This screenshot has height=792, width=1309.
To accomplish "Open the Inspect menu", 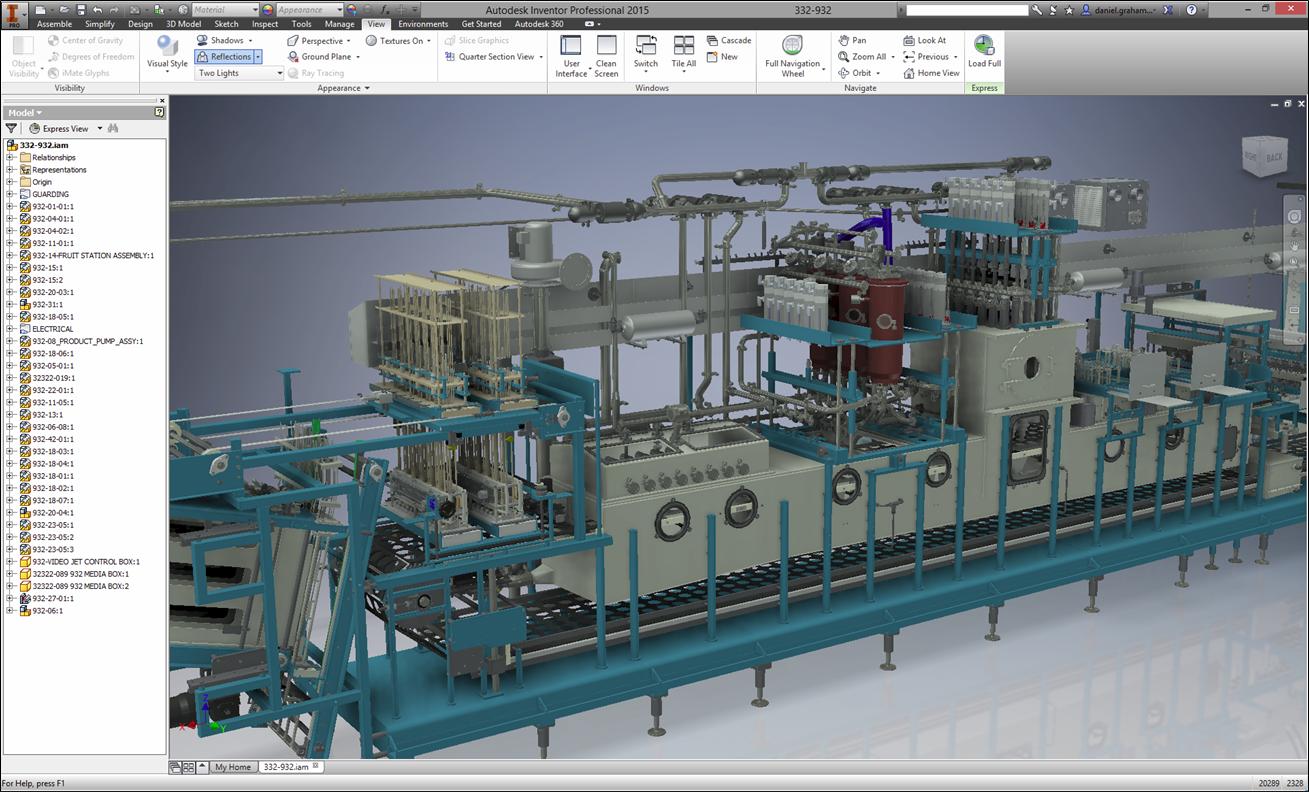I will tap(264, 24).
